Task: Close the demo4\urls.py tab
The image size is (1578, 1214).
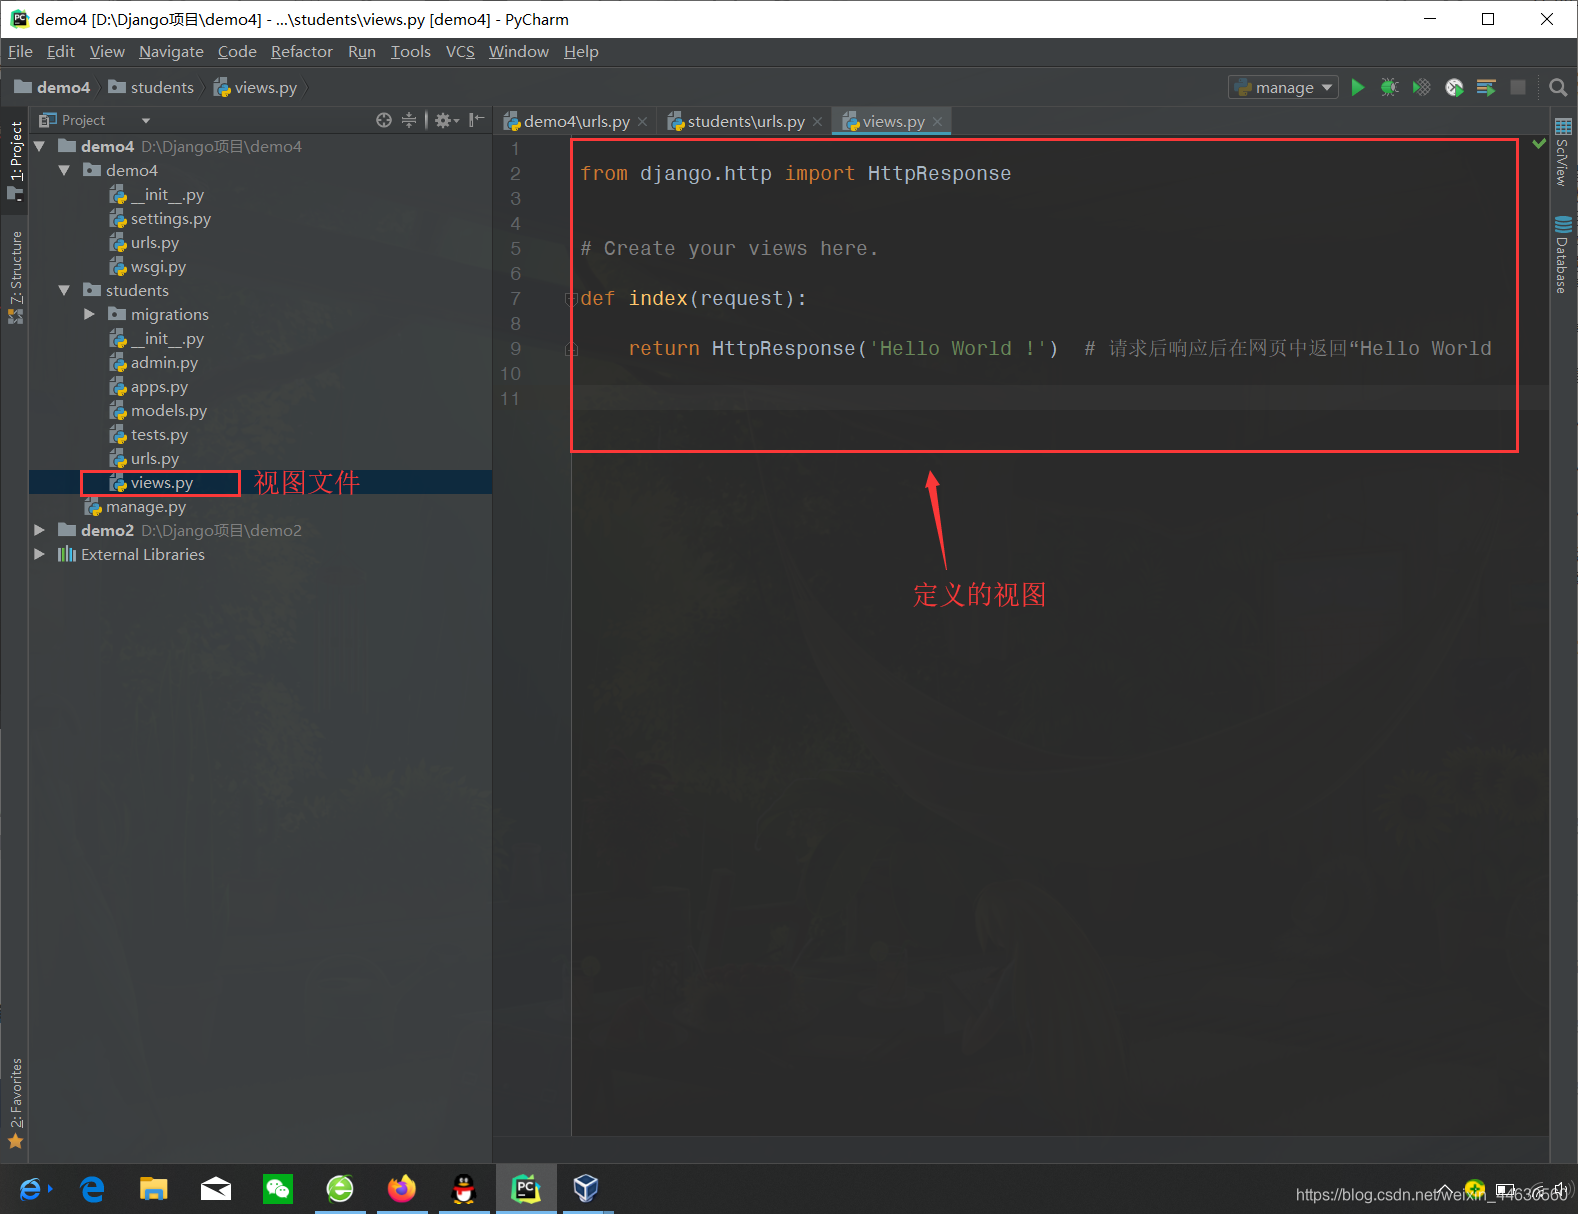Action: pos(643,121)
